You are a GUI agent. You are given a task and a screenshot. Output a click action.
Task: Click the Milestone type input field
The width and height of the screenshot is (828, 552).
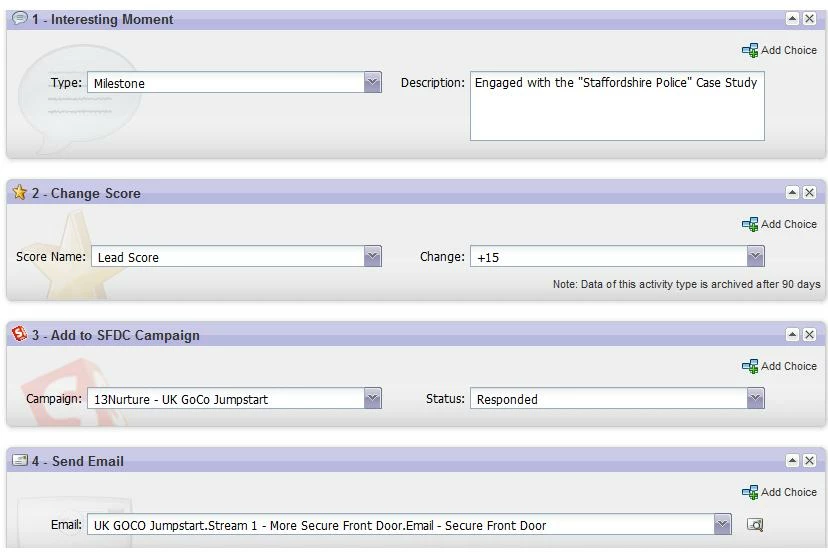coord(225,82)
